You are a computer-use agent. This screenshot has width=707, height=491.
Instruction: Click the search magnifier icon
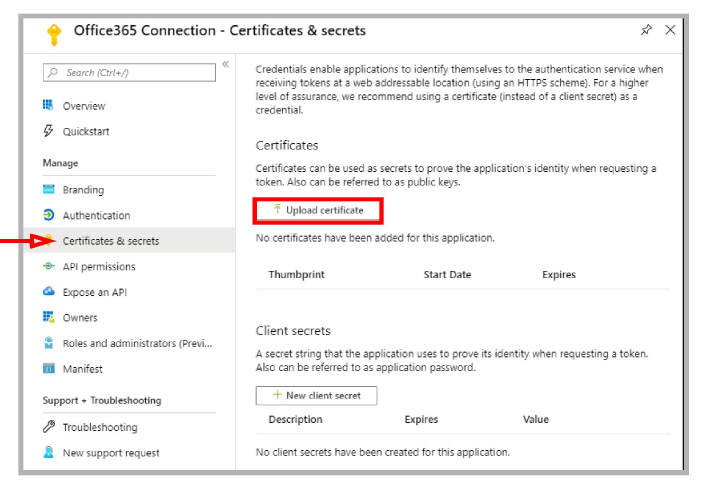coord(53,73)
